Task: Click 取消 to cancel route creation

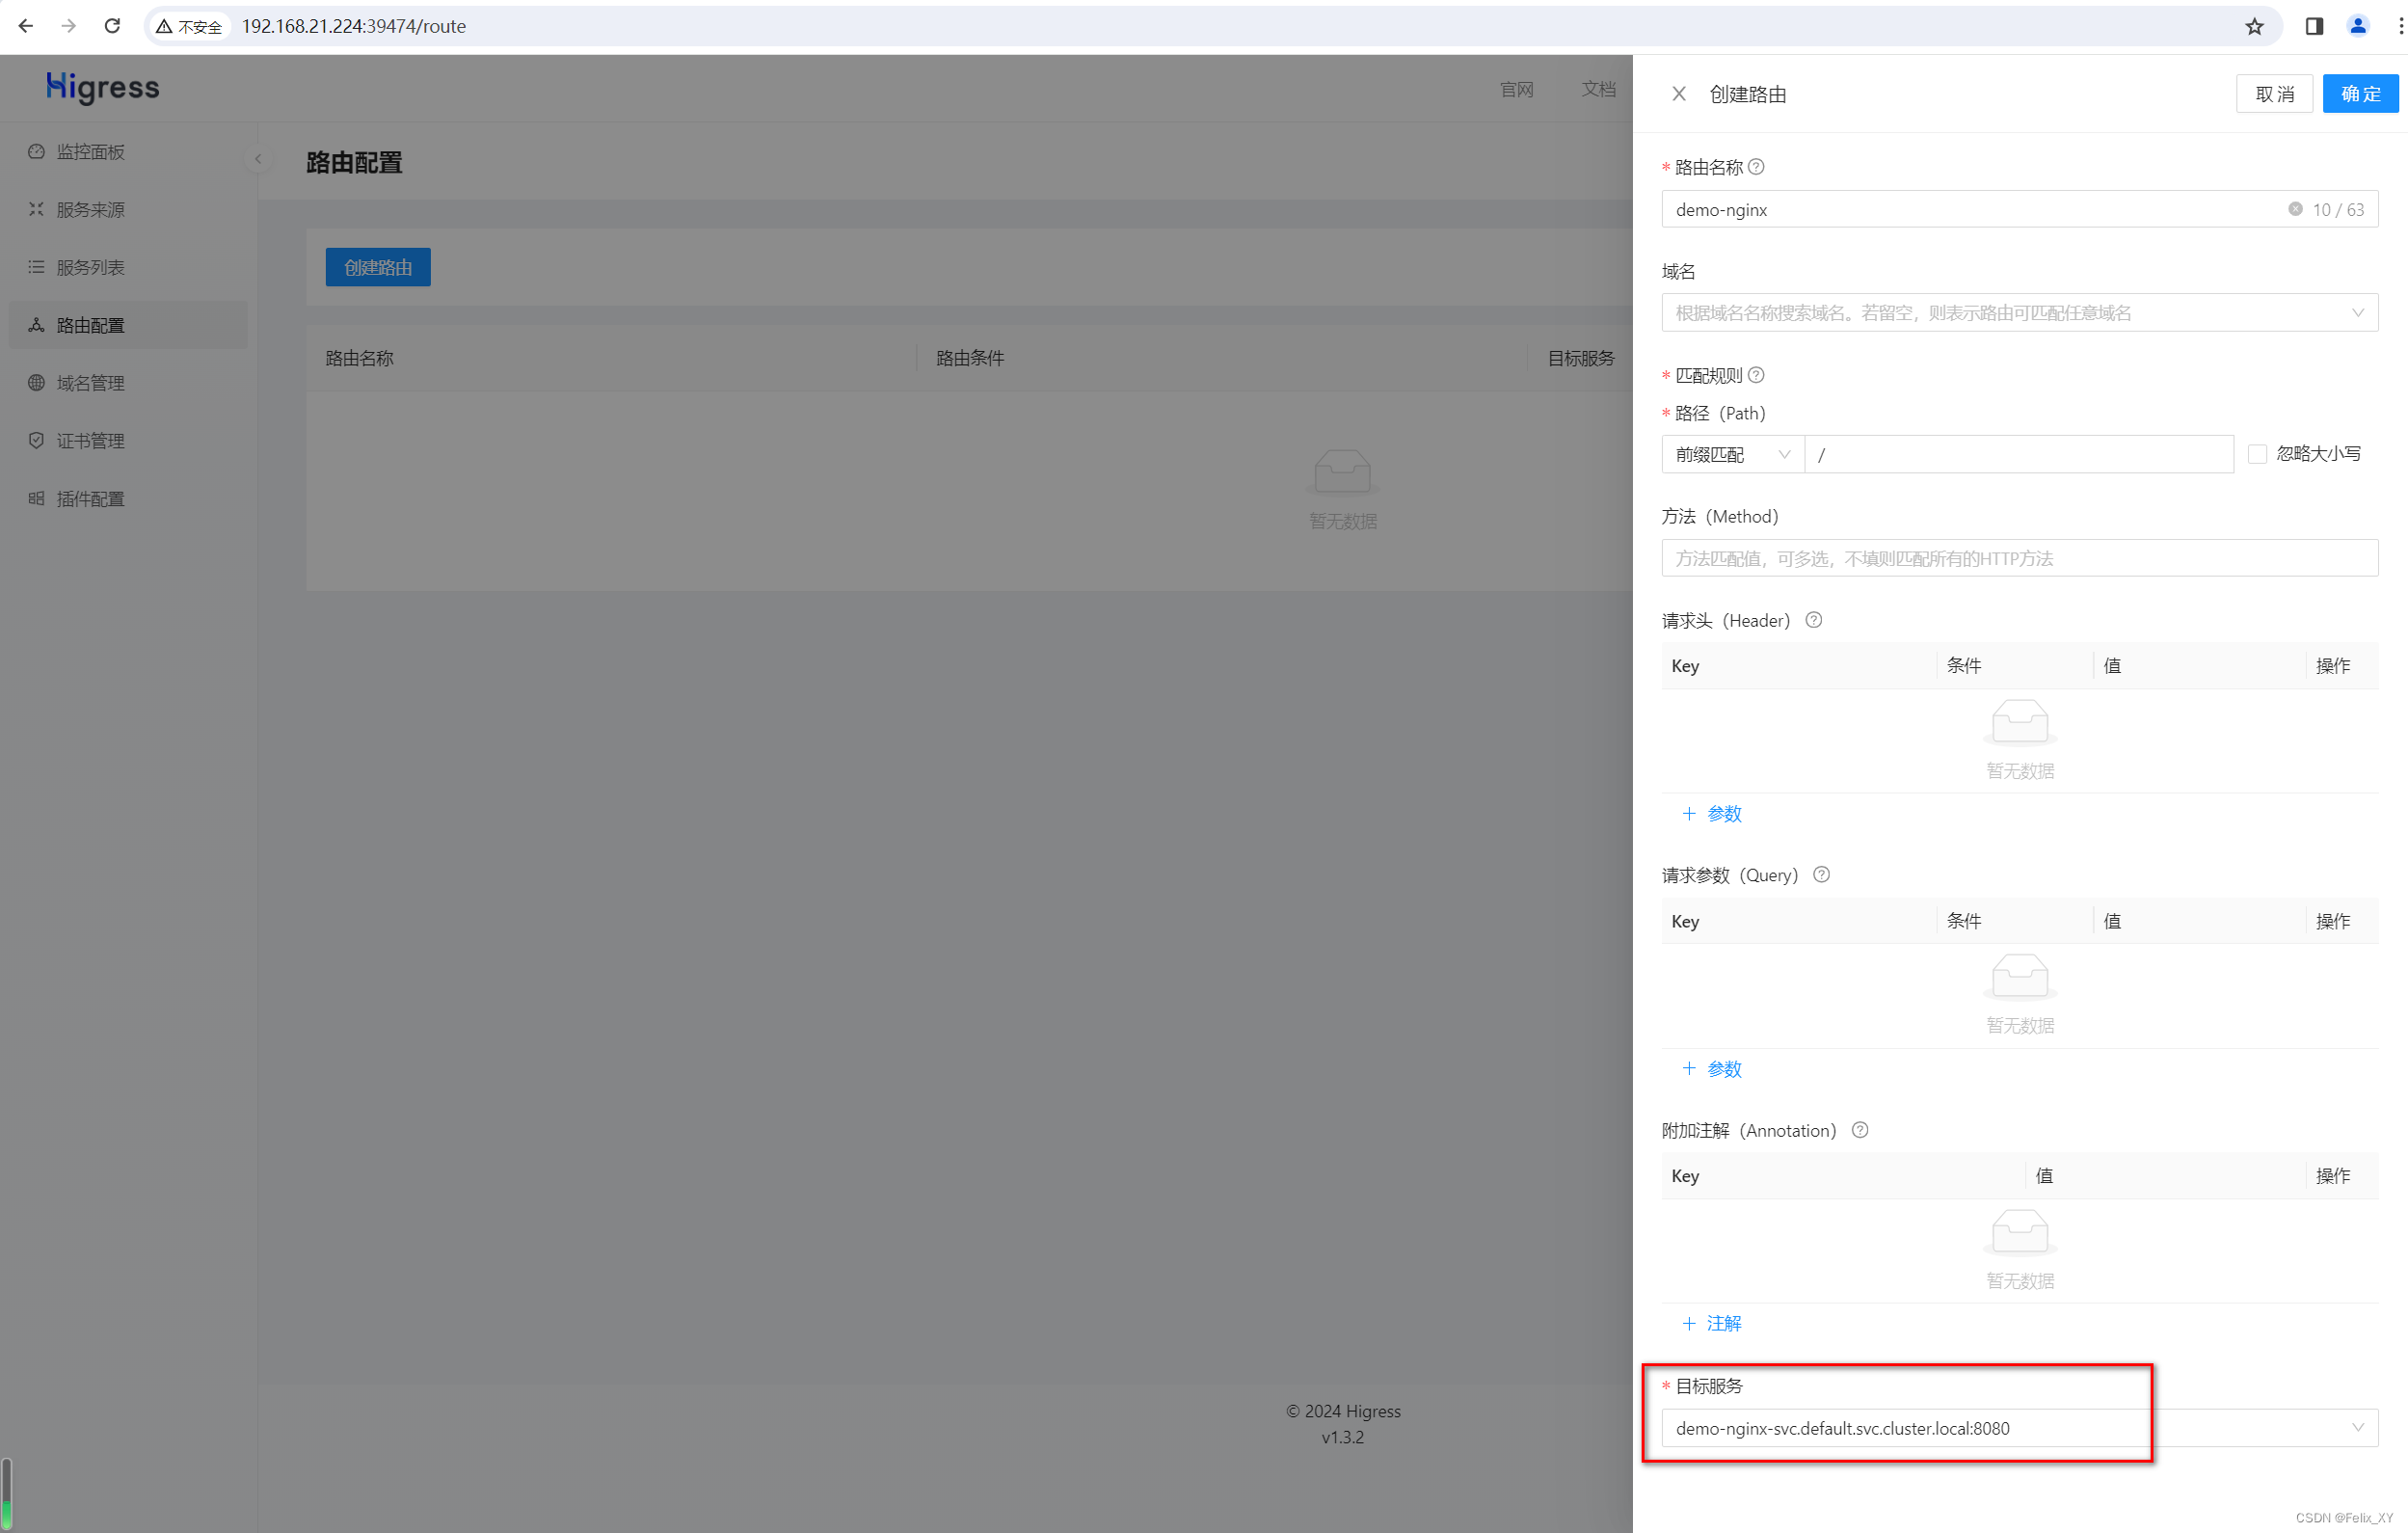Action: click(x=2274, y=94)
